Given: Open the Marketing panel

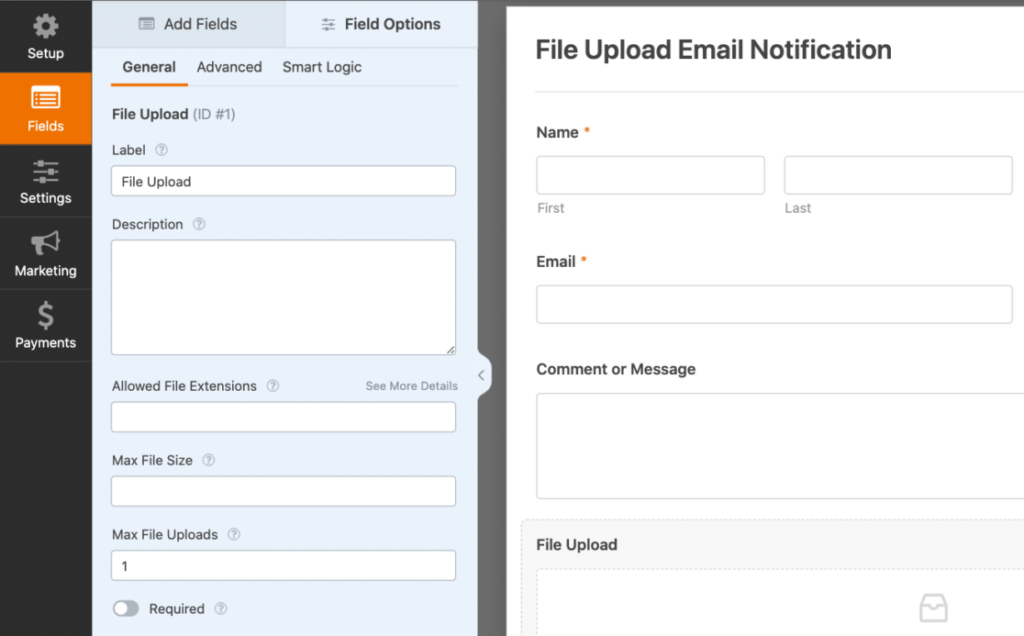Looking at the screenshot, I should tap(45, 254).
